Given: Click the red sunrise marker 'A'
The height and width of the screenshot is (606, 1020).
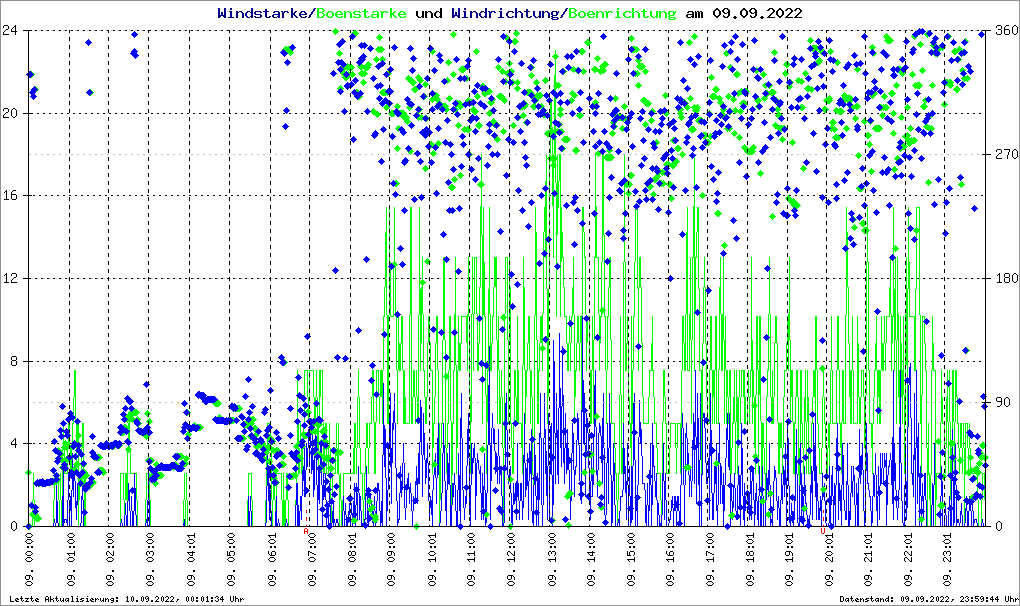Looking at the screenshot, I should 306,532.
